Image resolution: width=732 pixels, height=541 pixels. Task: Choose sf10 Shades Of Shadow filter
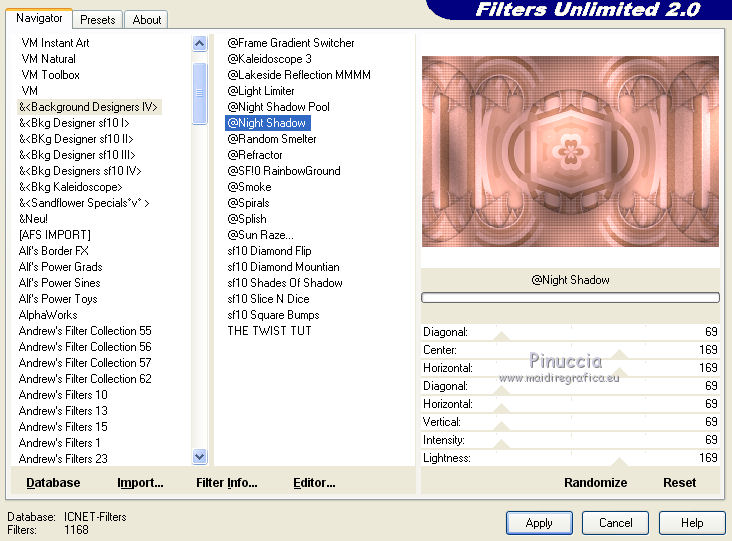[285, 282]
